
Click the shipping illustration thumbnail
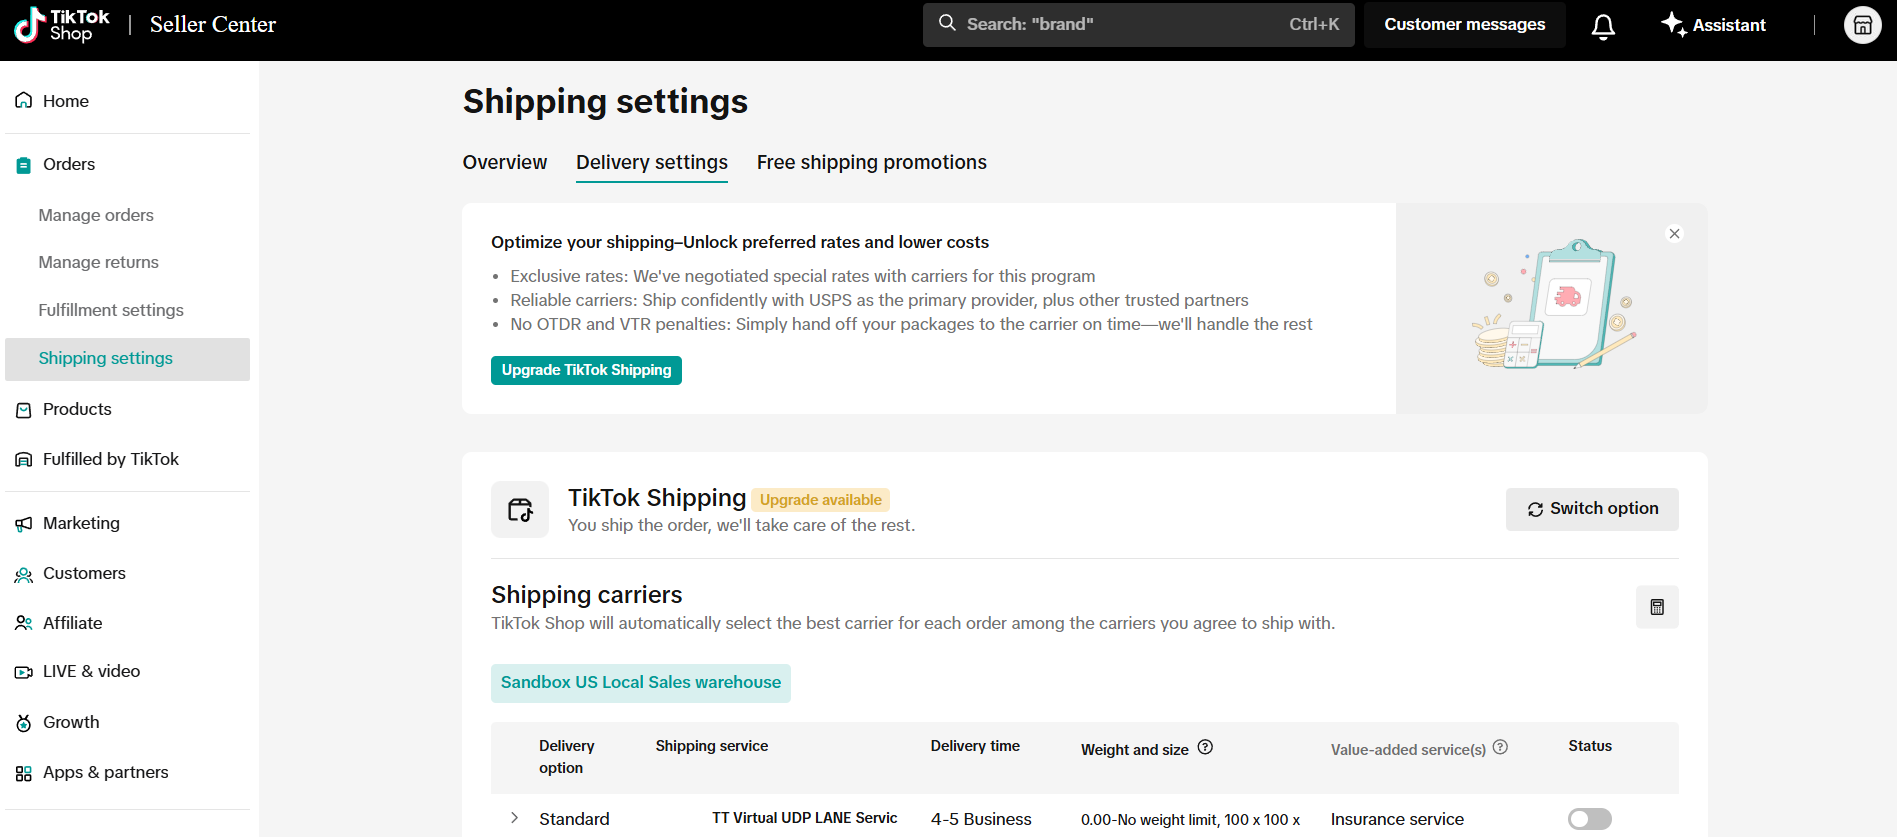[x=1552, y=305]
